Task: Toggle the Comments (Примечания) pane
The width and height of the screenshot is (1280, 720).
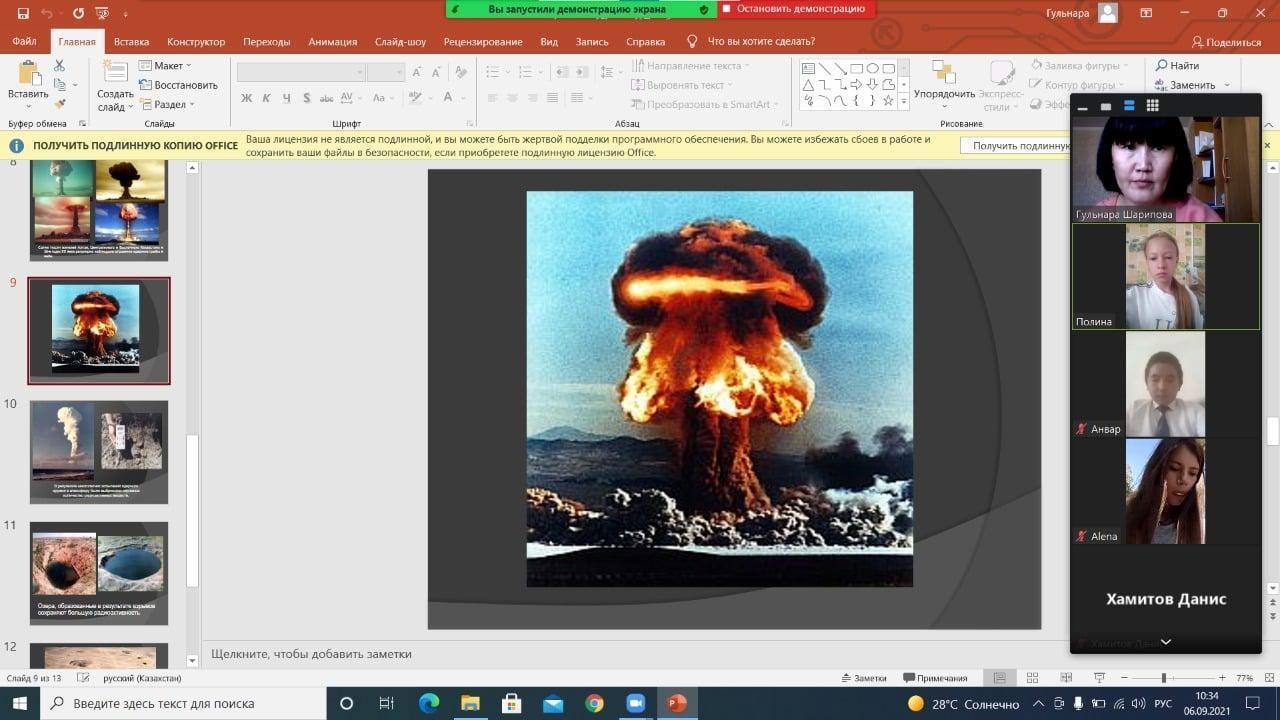Action: click(935, 678)
